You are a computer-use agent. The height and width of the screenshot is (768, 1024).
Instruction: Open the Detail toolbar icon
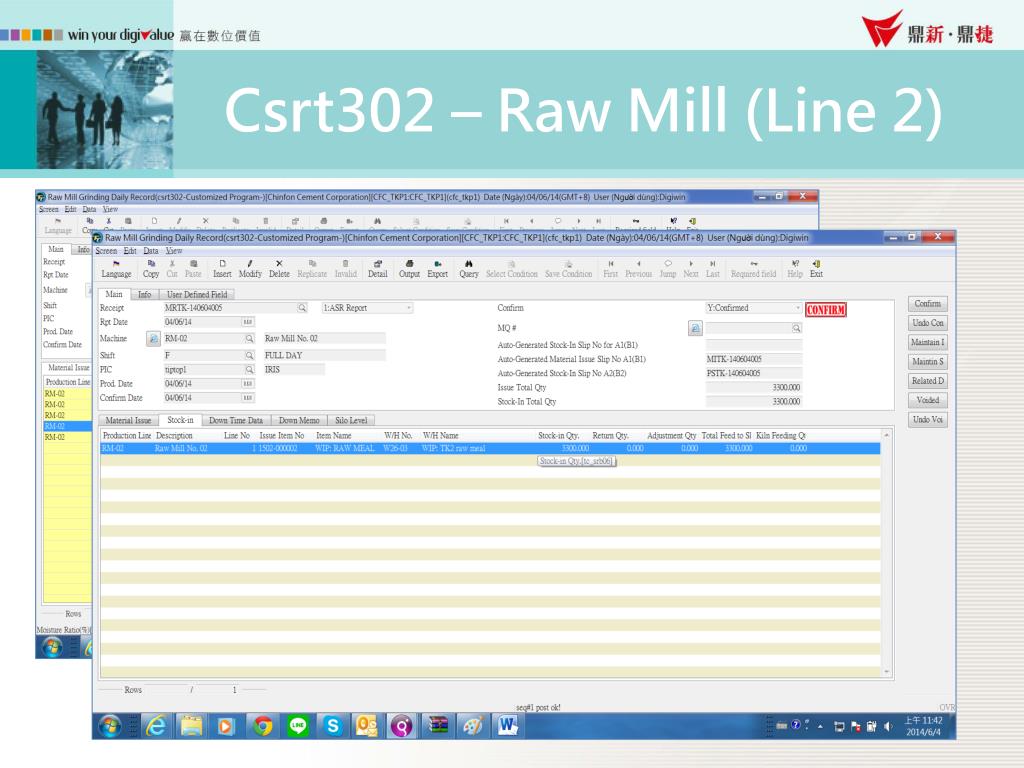point(377,264)
